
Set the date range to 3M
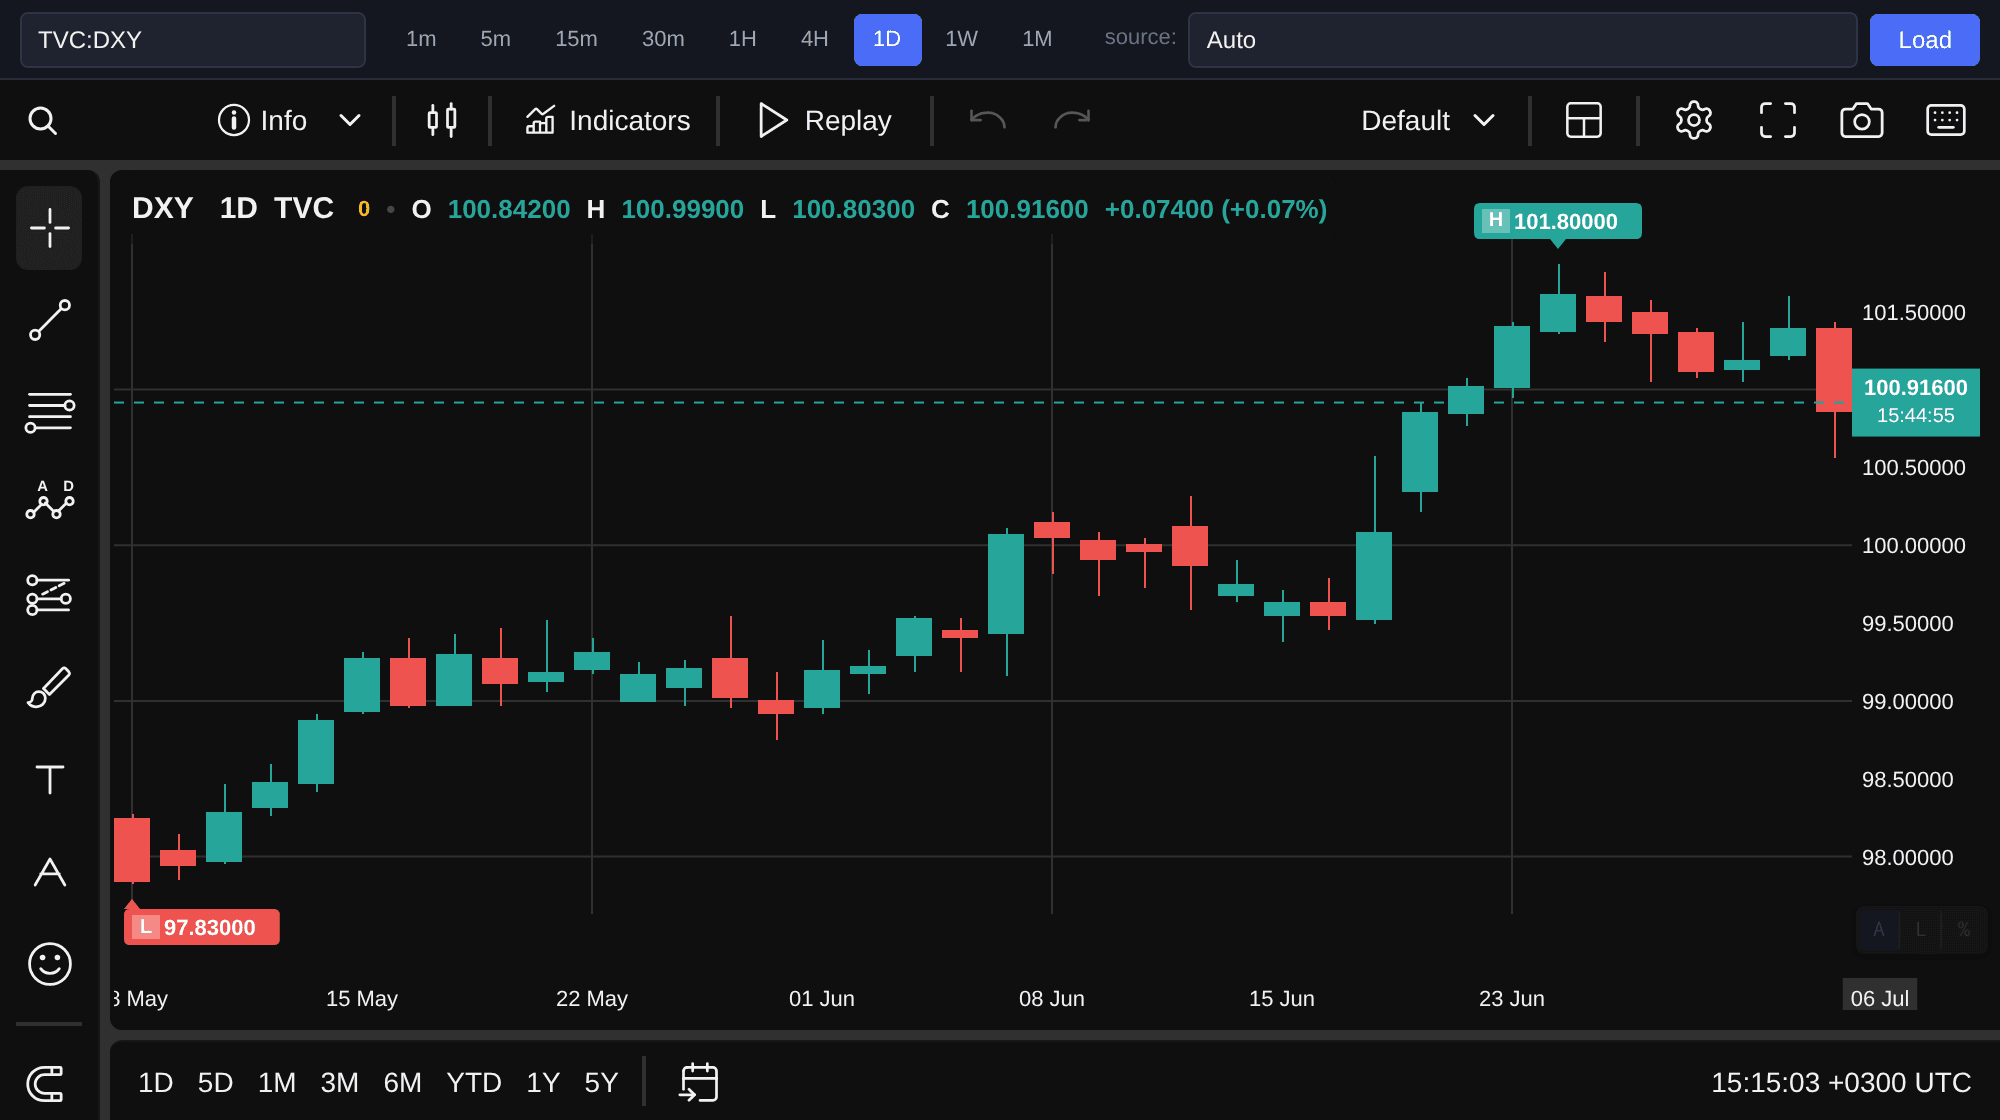pyautogui.click(x=339, y=1083)
